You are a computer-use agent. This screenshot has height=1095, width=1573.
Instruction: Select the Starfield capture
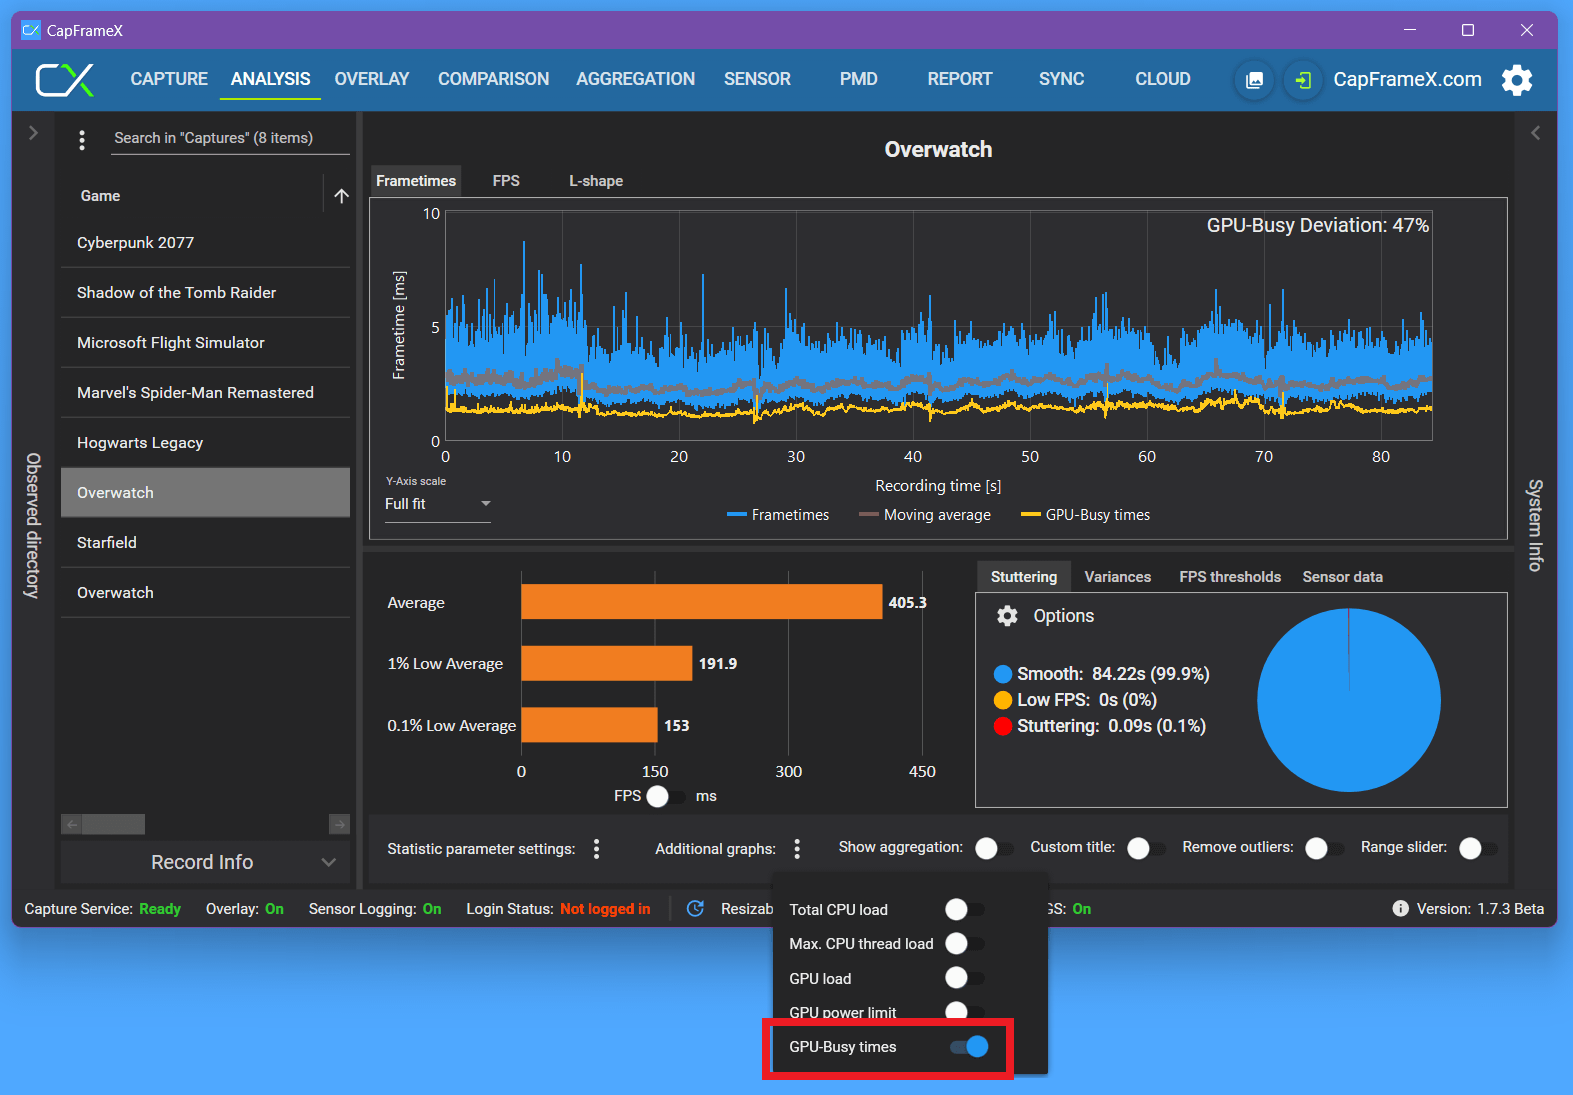[x=205, y=543]
